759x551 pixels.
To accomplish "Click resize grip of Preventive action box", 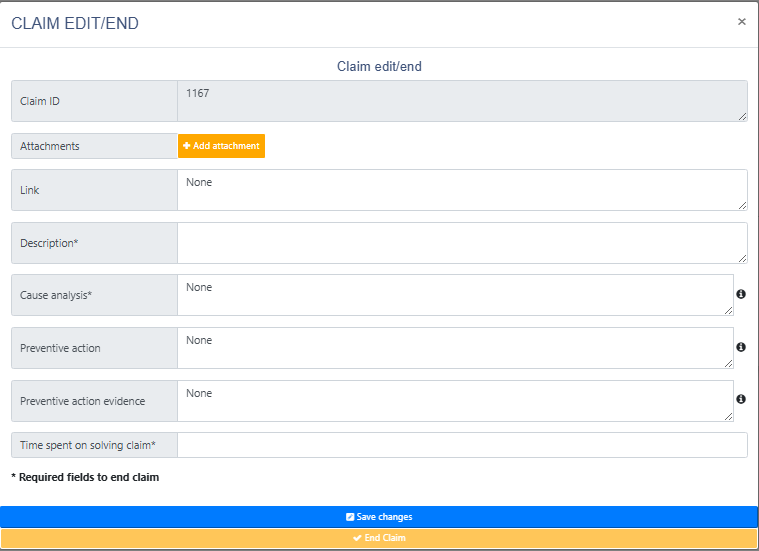I will (x=728, y=363).
